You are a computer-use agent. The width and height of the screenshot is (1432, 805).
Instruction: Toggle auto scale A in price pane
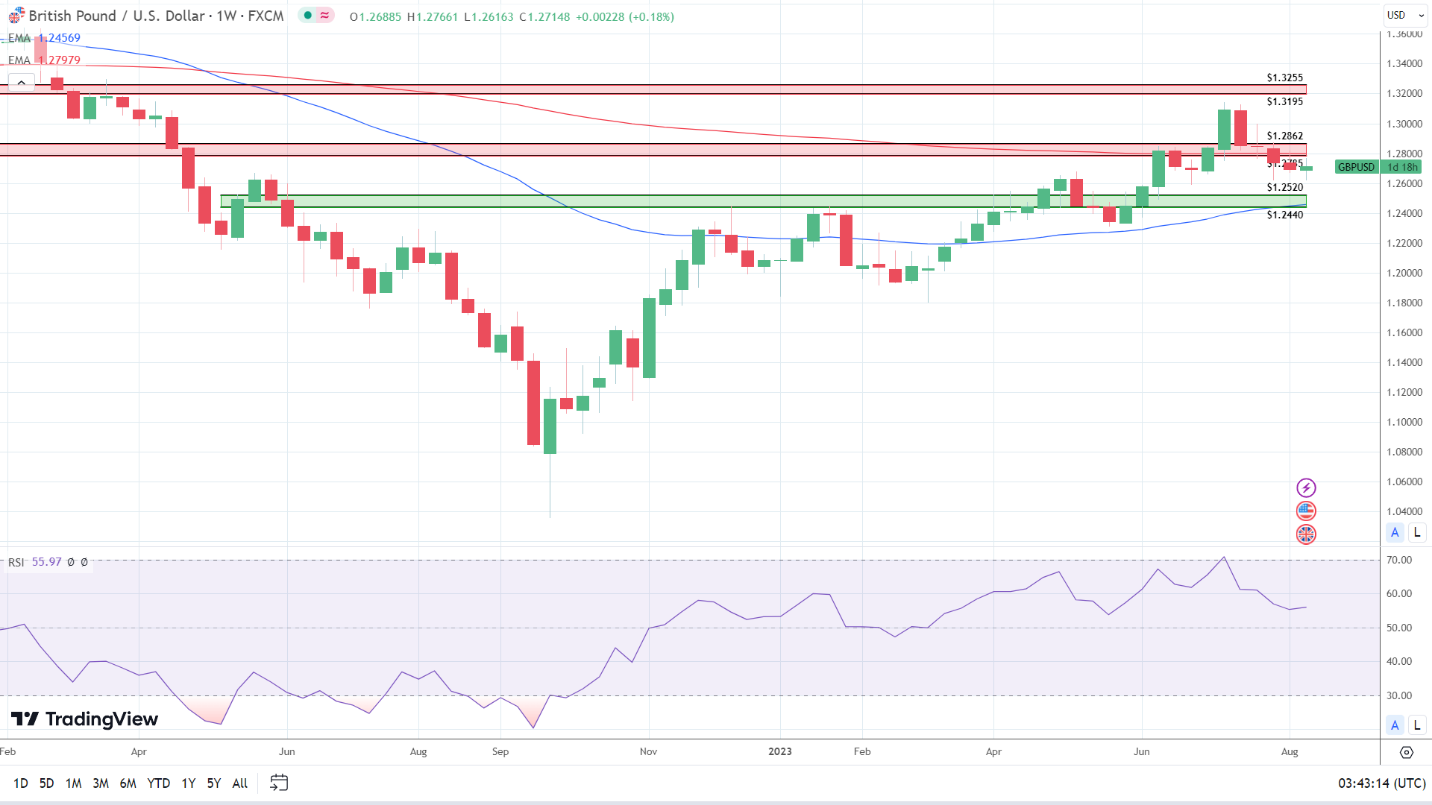click(1395, 532)
